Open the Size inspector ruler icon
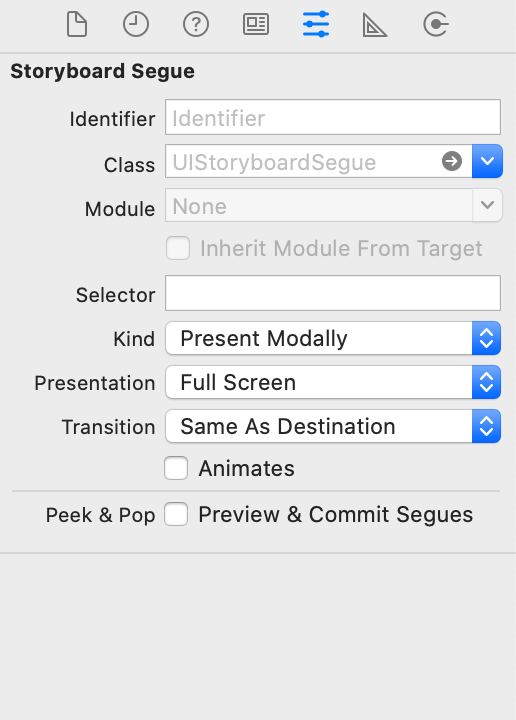The height and width of the screenshot is (720, 516). point(375,24)
